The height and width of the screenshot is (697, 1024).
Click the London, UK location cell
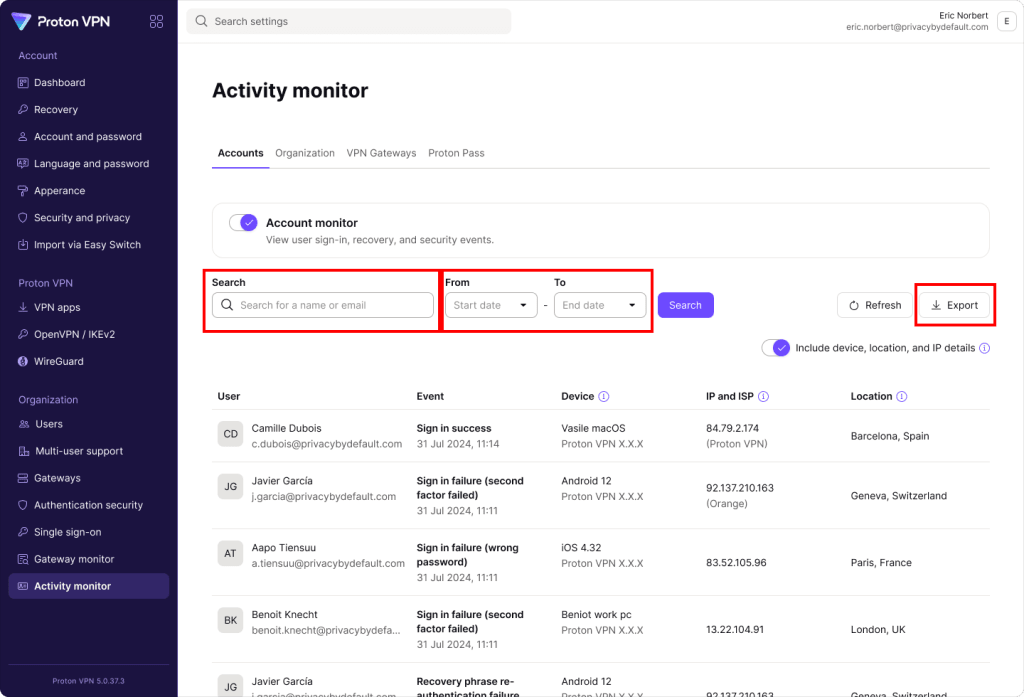point(878,630)
